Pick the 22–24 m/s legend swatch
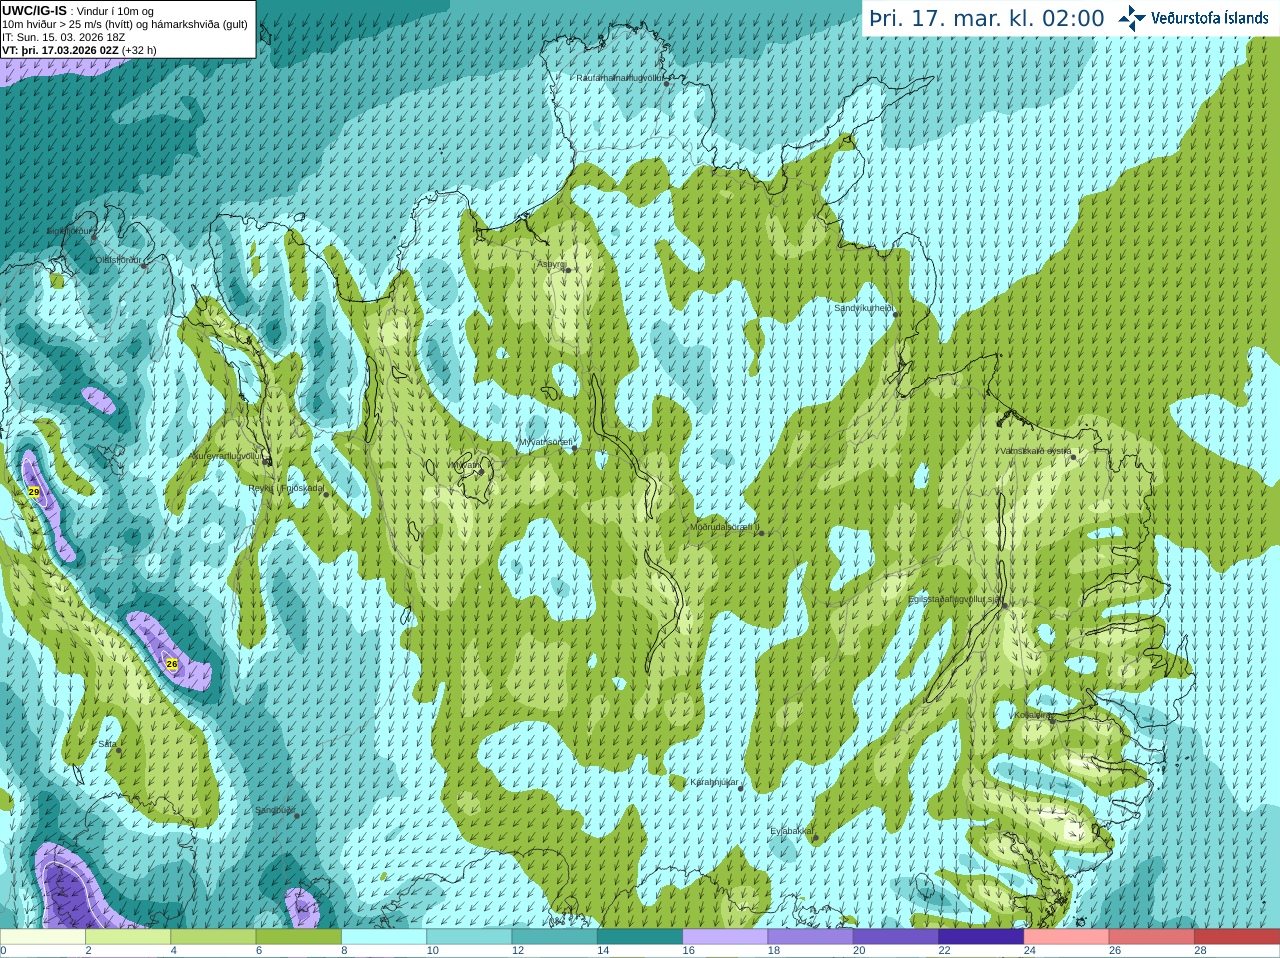Screen dimensions: 1280x958 (x=981, y=937)
